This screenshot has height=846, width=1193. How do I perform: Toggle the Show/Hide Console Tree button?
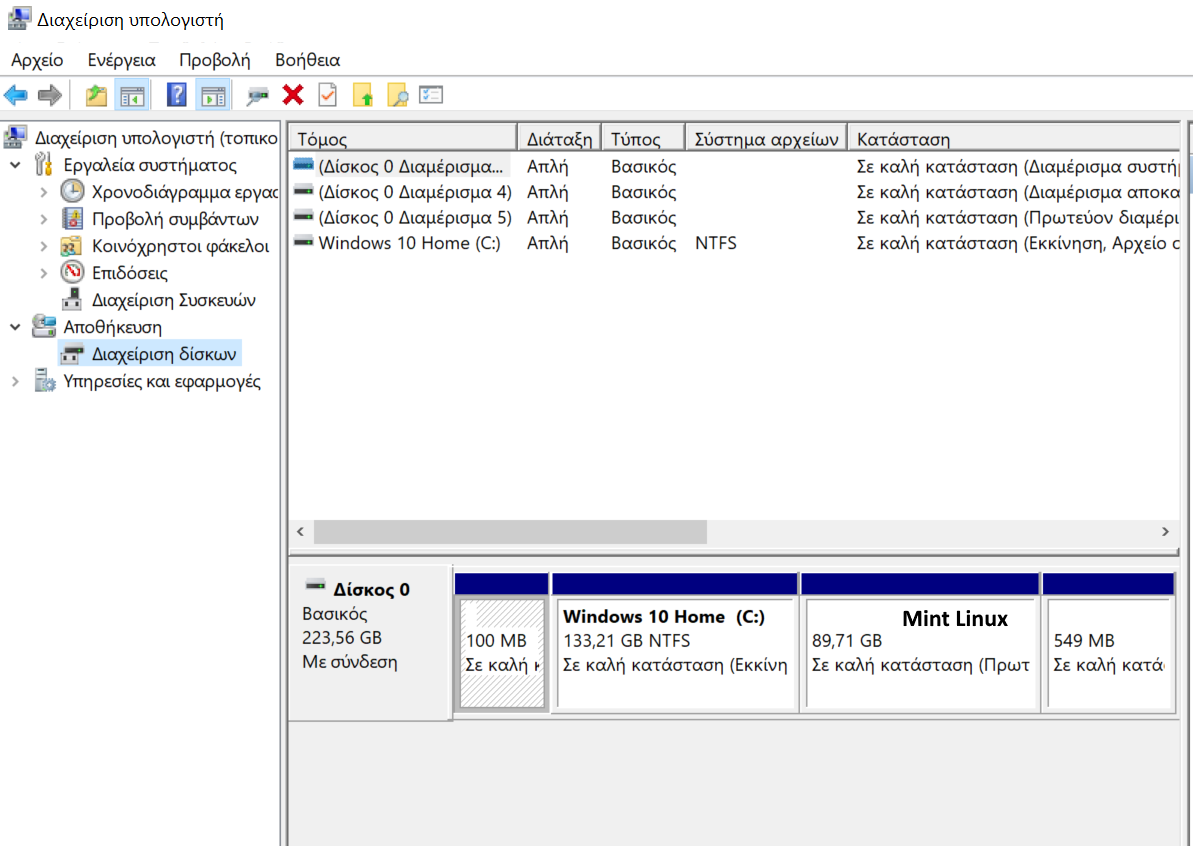click(x=132, y=95)
